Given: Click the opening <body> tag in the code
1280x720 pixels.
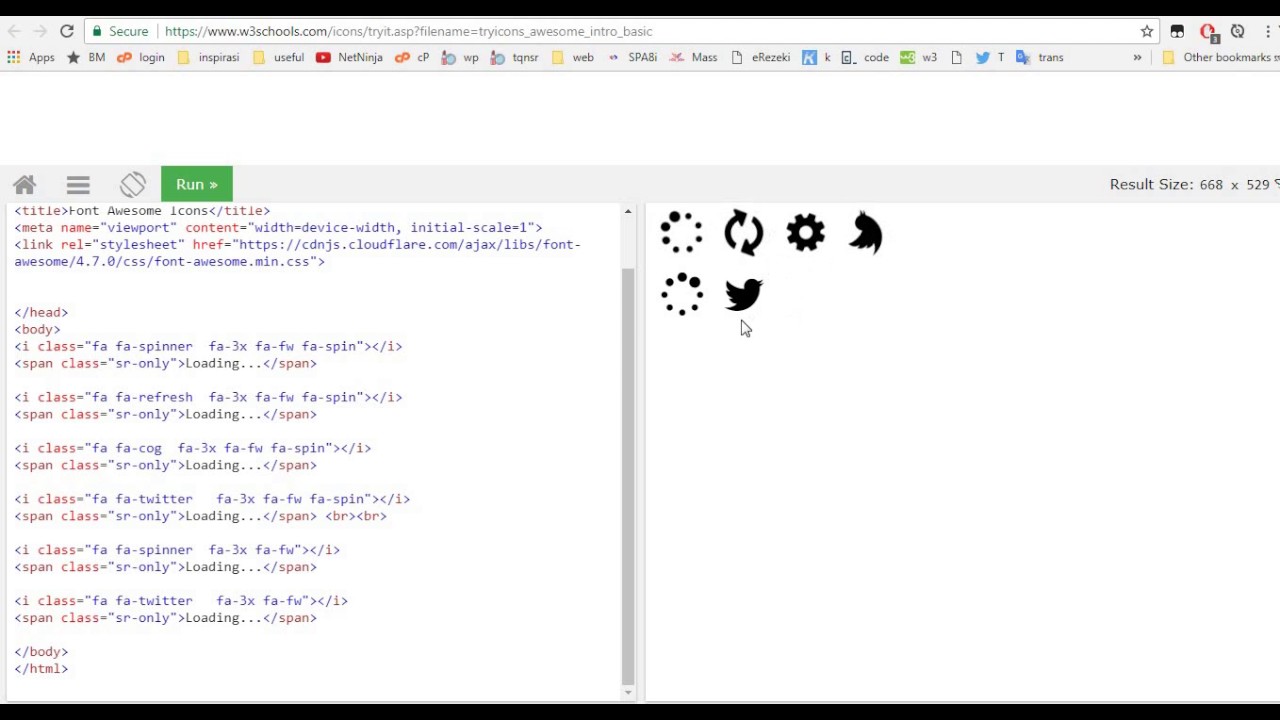Looking at the screenshot, I should click(37, 330).
